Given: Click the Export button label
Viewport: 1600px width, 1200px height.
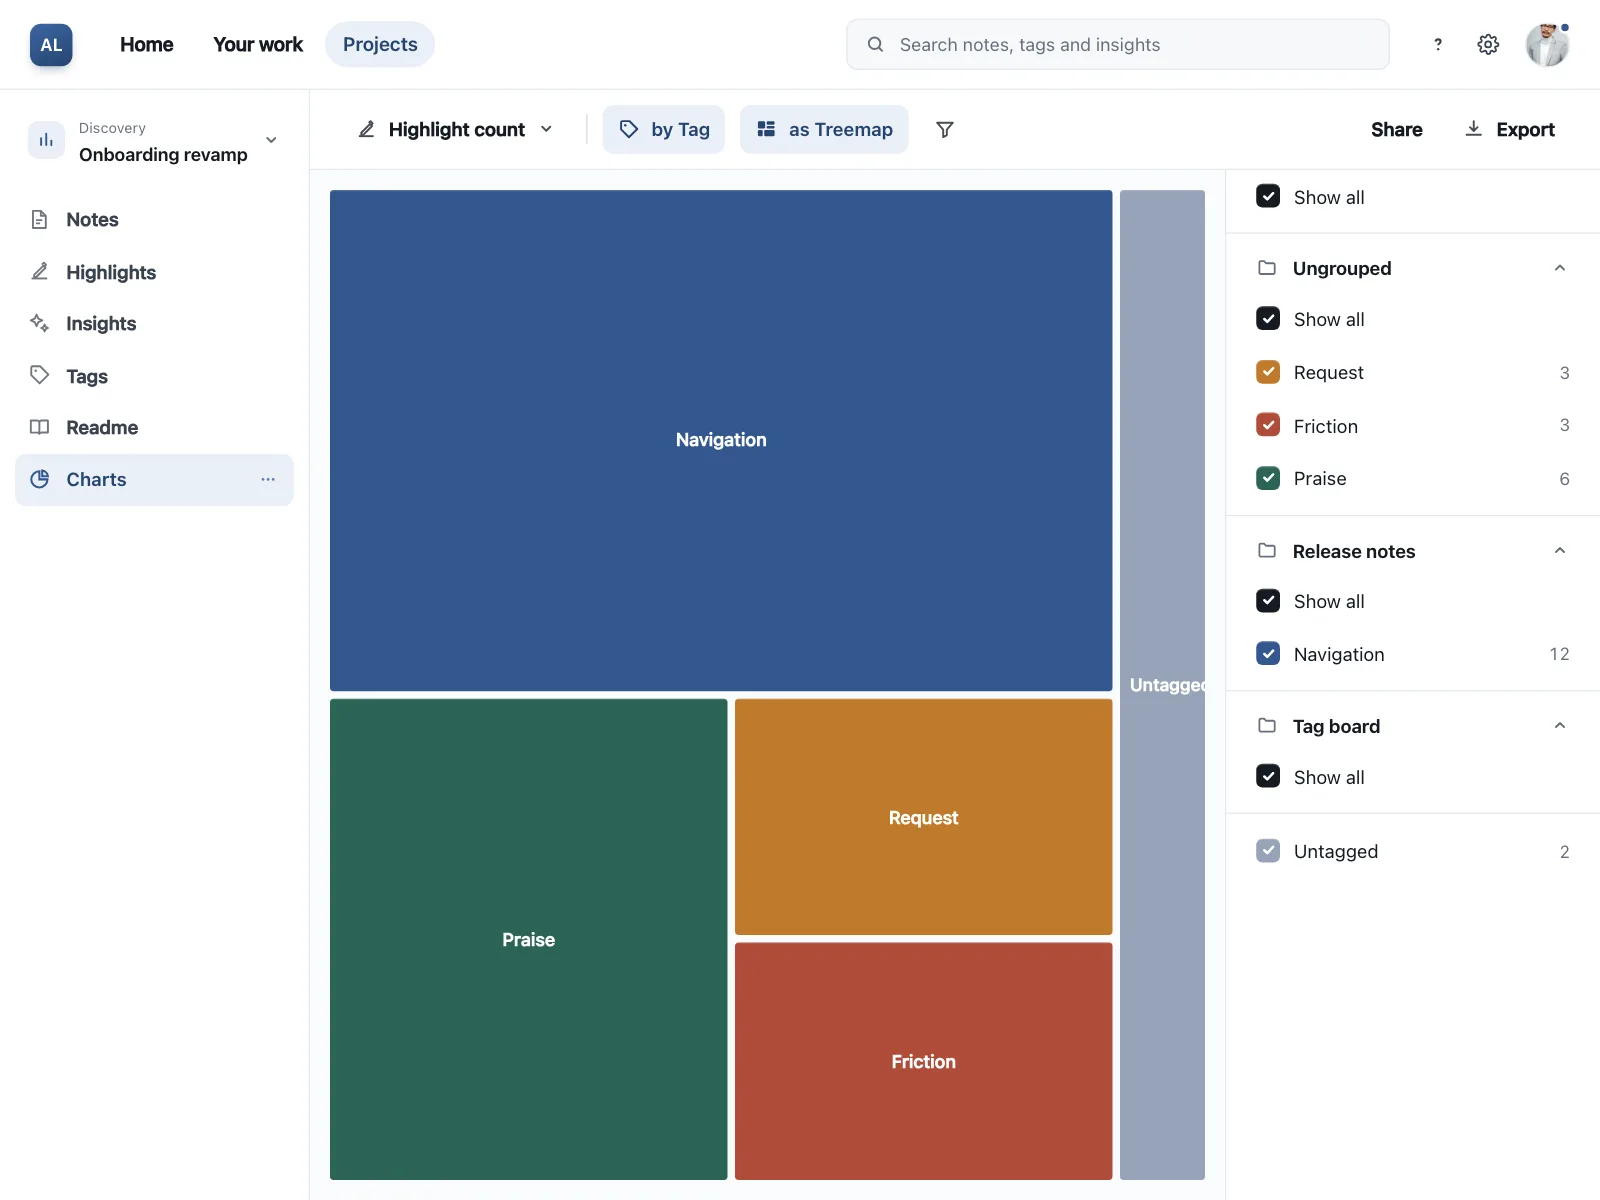Looking at the screenshot, I should [x=1525, y=129].
